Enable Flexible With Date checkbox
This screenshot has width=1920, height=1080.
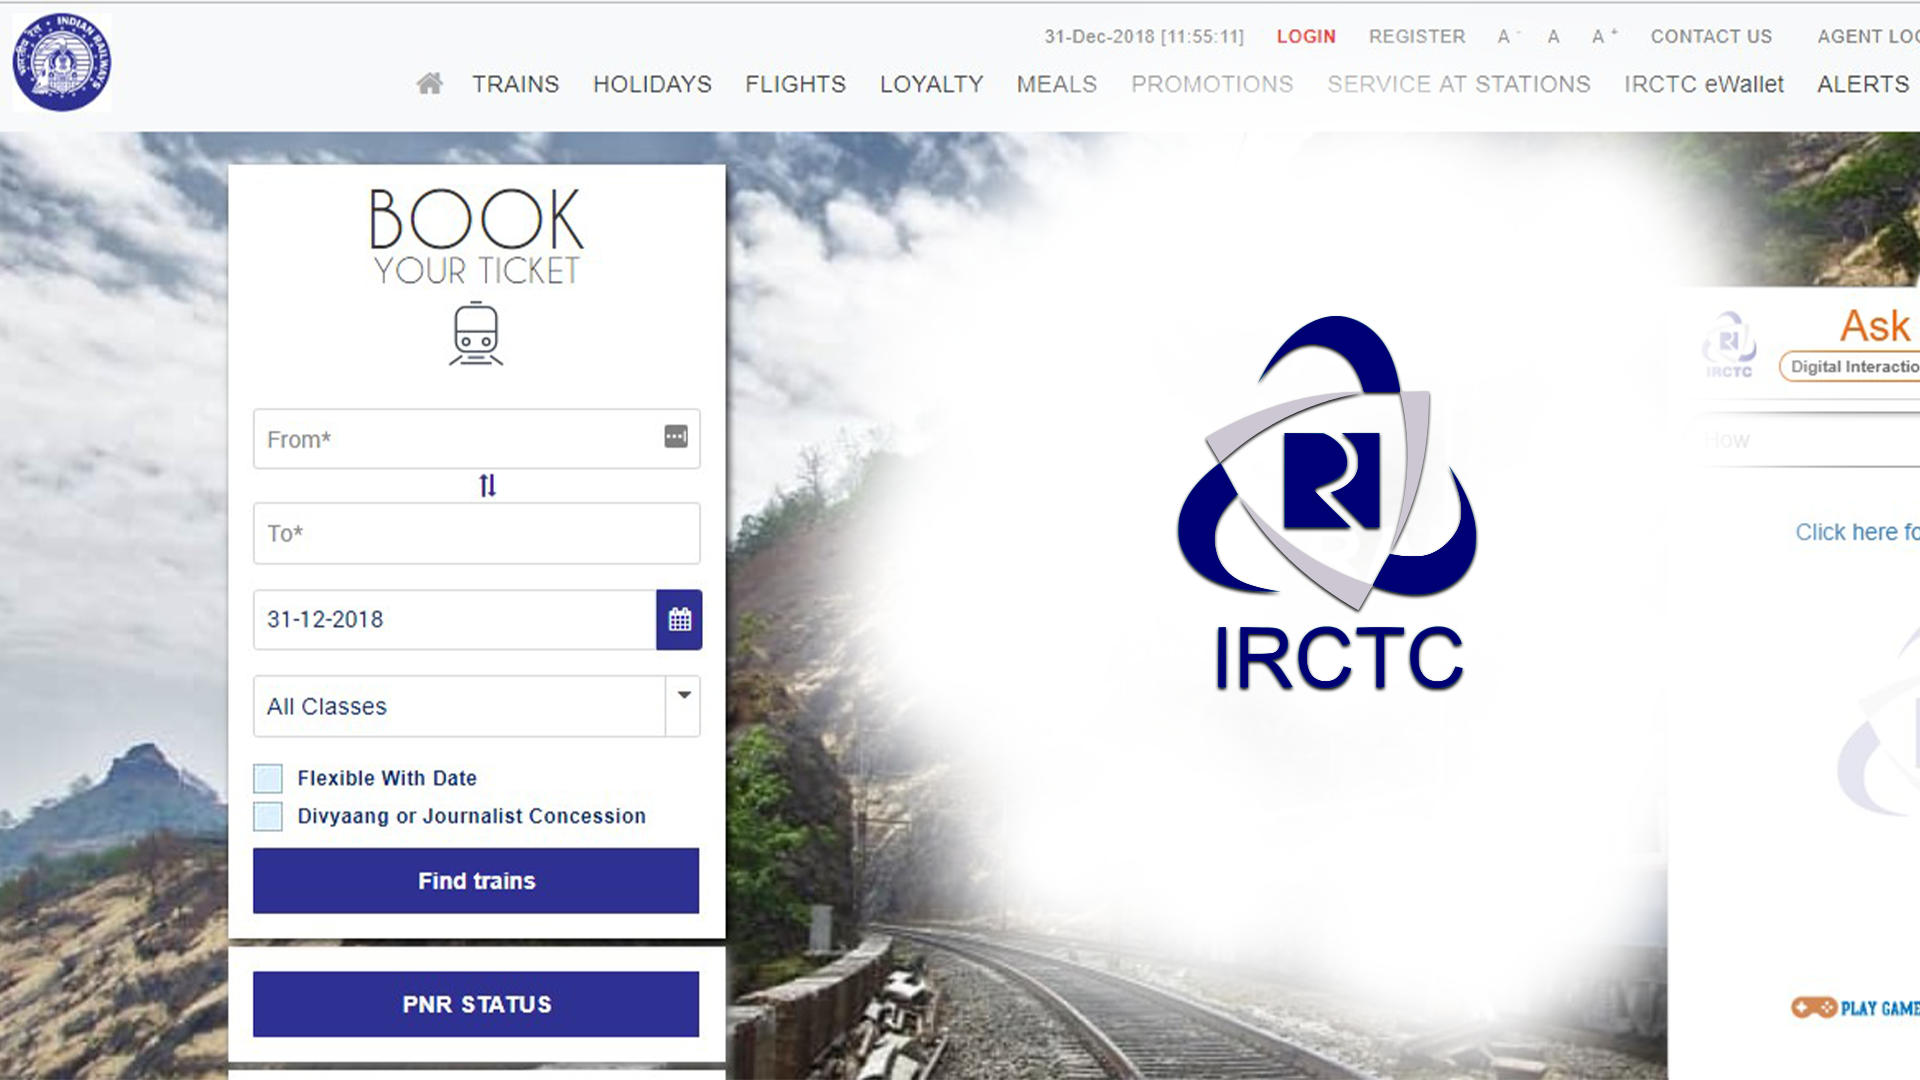click(268, 778)
